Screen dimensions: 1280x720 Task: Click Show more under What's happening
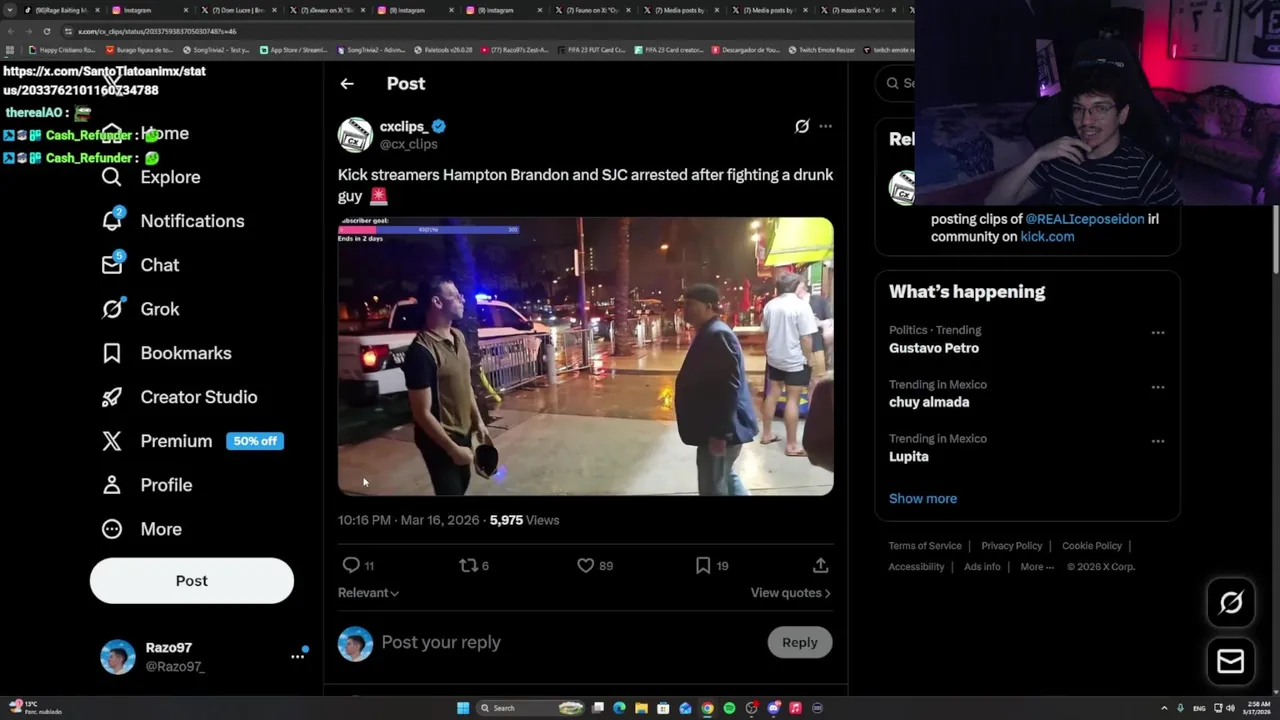[923, 498]
